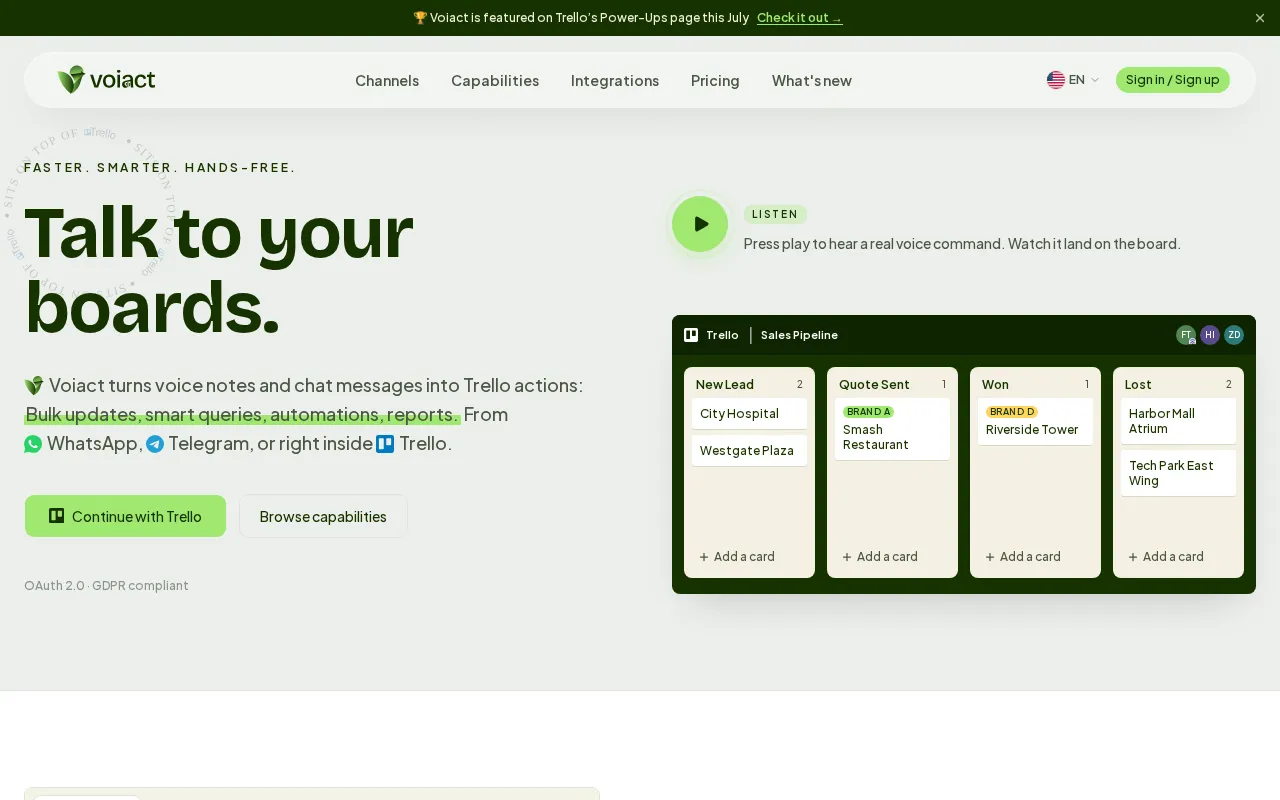Open the Tech Park East Wing card
The image size is (1280, 800).
pos(1178,473)
